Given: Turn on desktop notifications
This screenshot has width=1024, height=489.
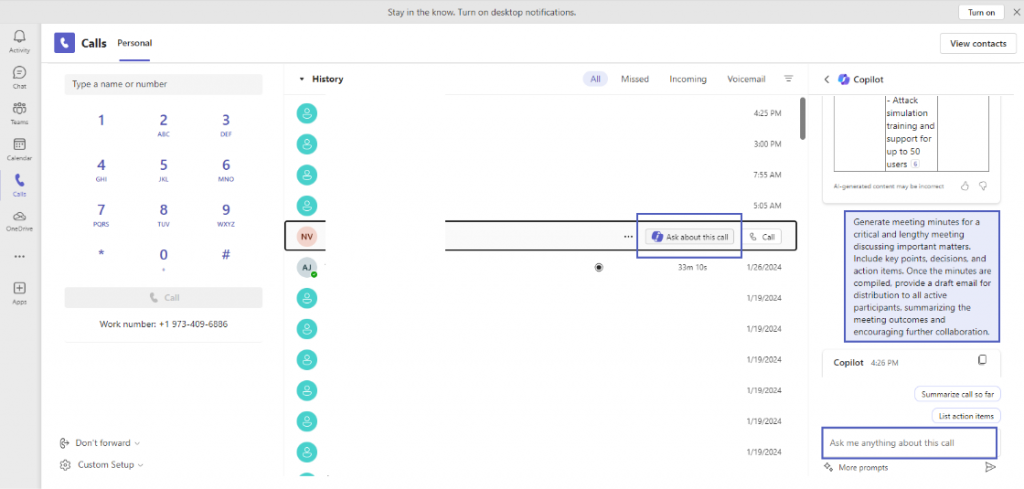Looking at the screenshot, I should [x=981, y=12].
